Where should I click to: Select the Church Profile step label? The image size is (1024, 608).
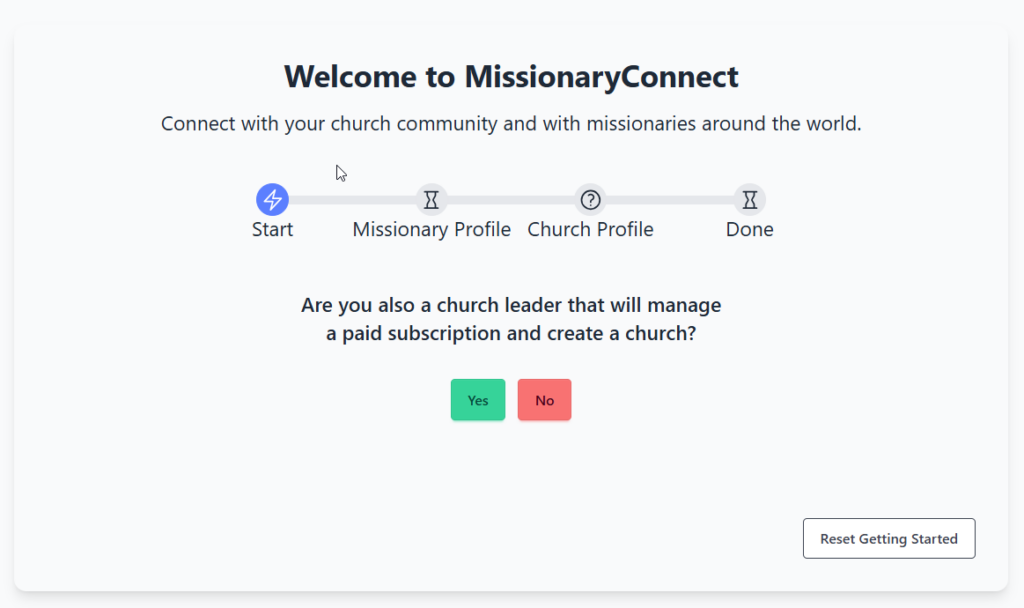590,230
